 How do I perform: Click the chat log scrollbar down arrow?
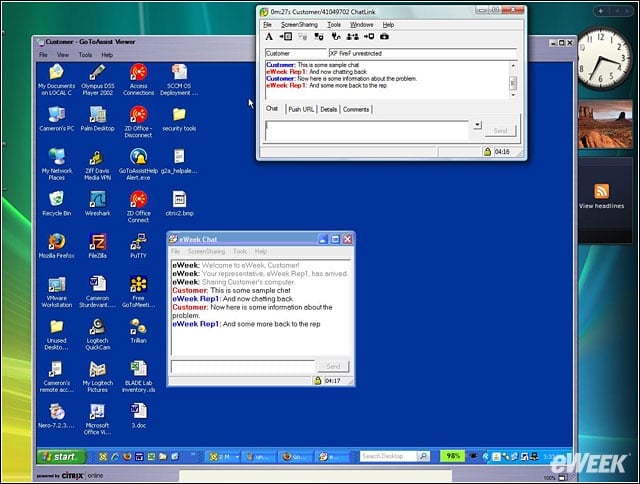pos(513,95)
